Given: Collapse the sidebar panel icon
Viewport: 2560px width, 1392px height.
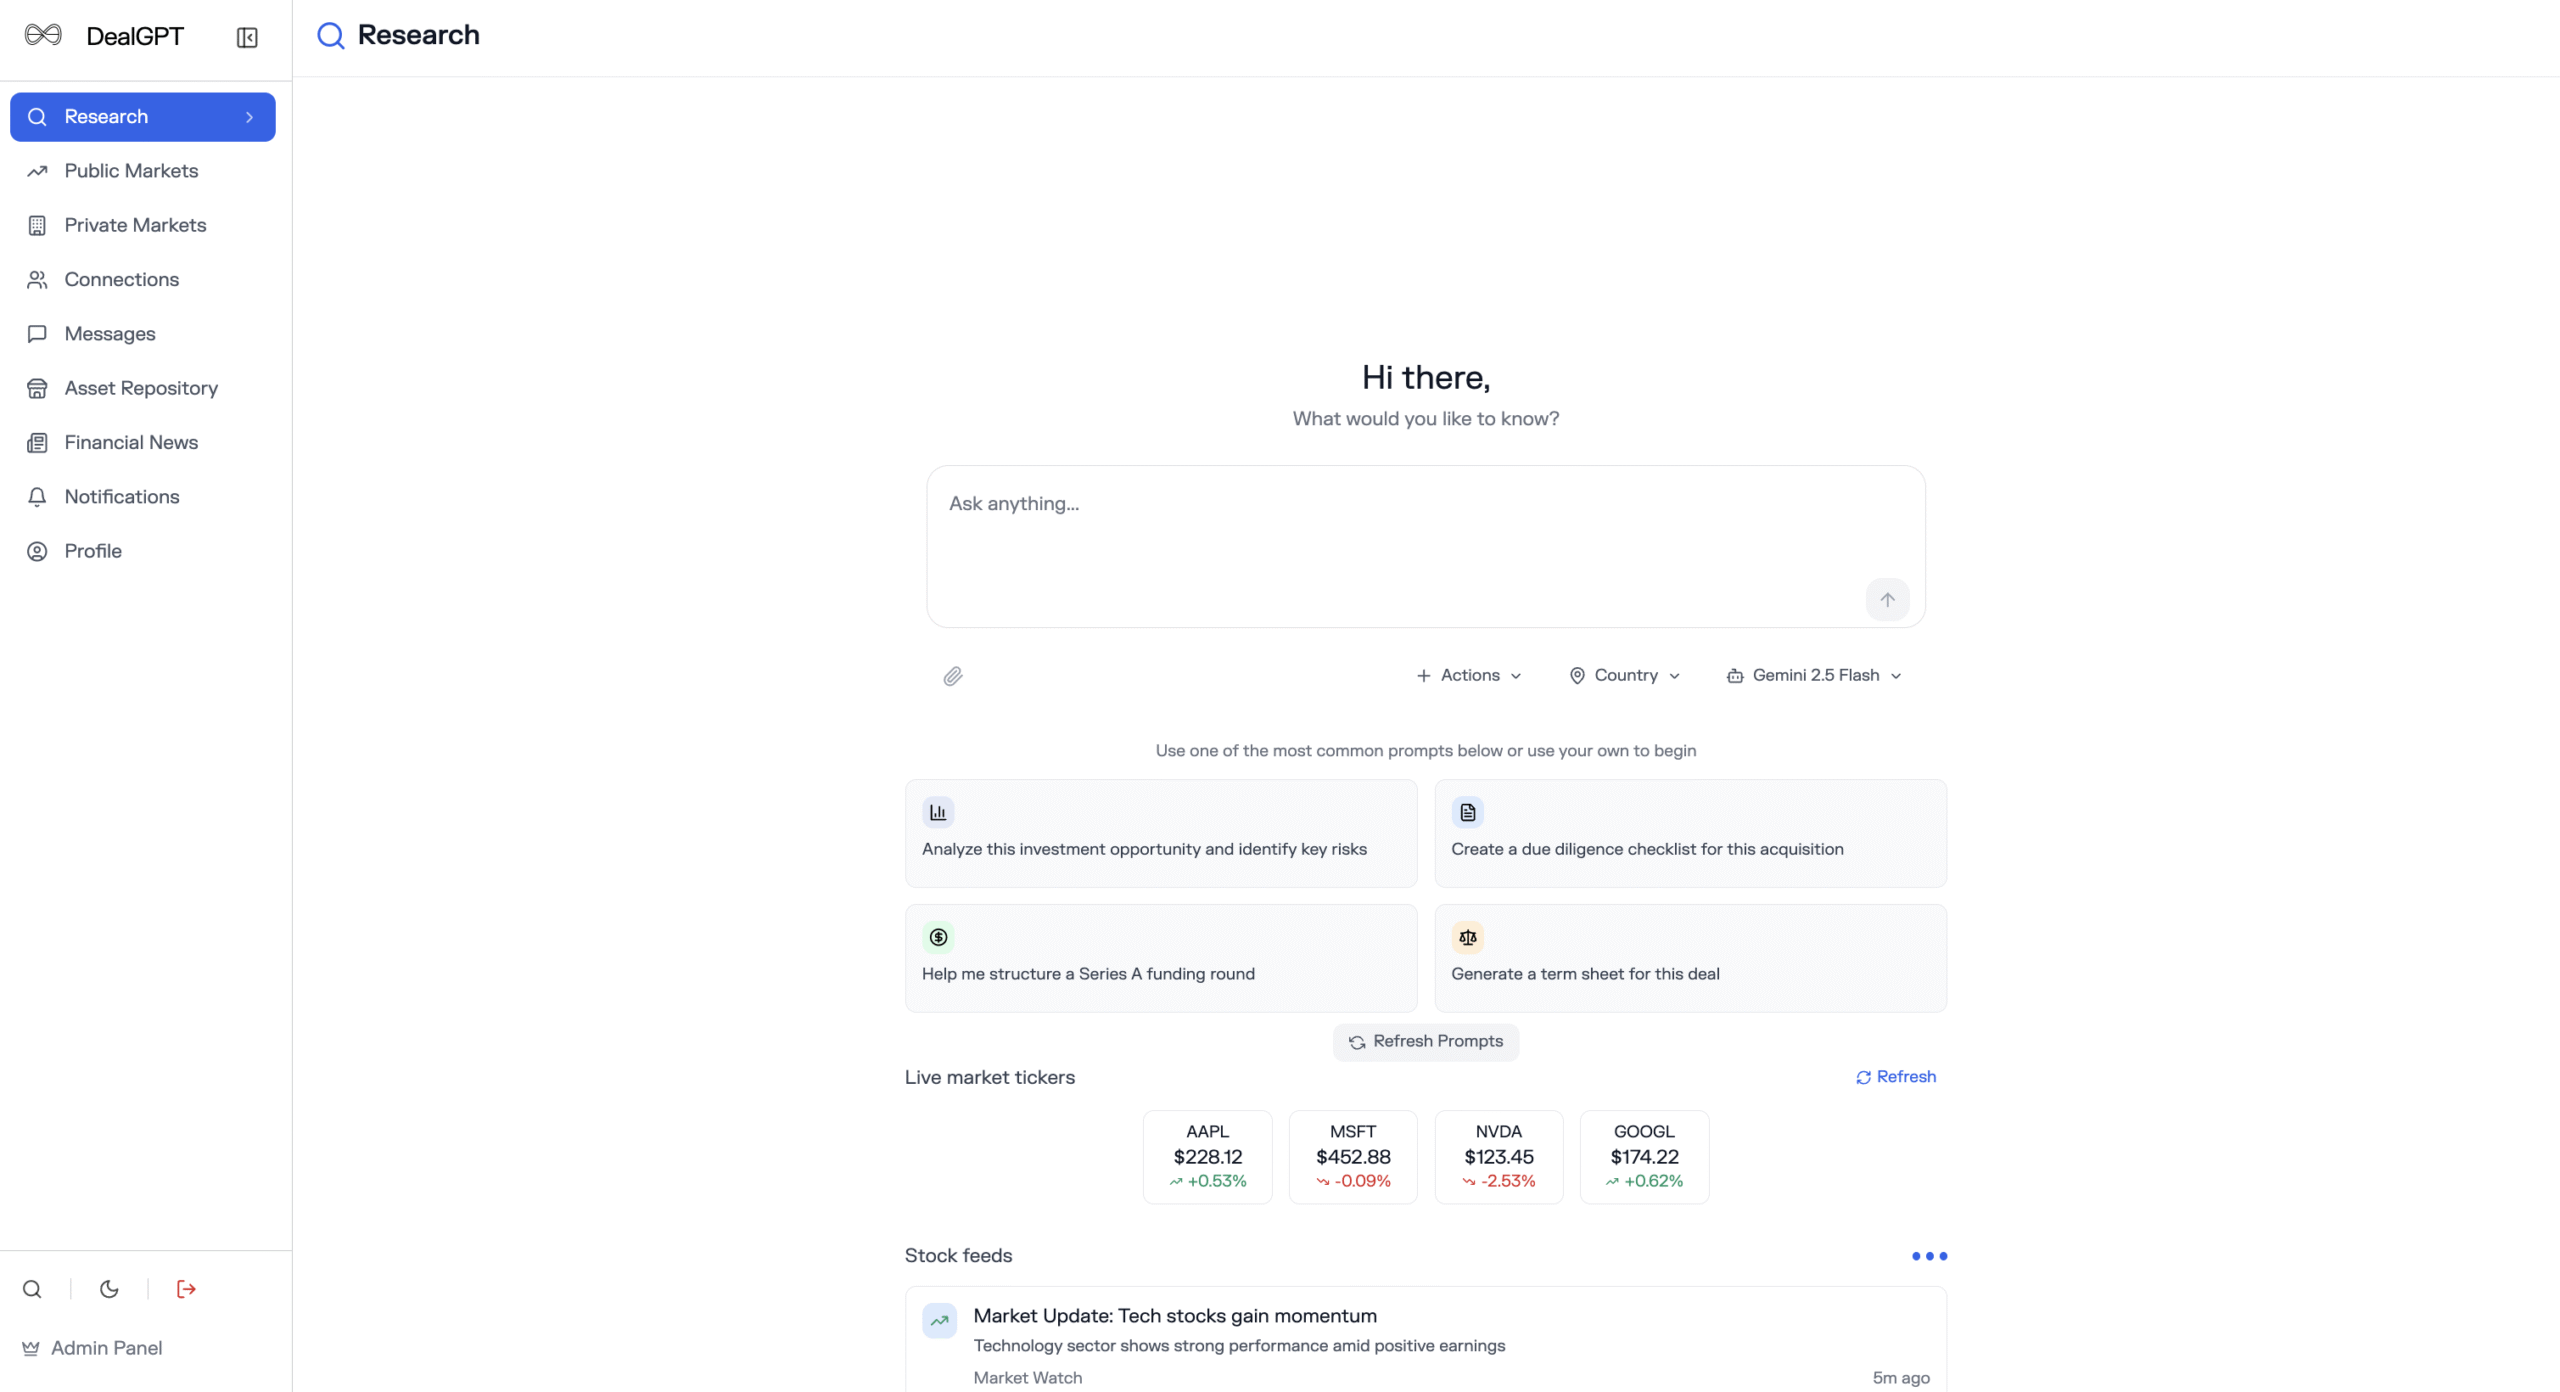Looking at the screenshot, I should (247, 37).
